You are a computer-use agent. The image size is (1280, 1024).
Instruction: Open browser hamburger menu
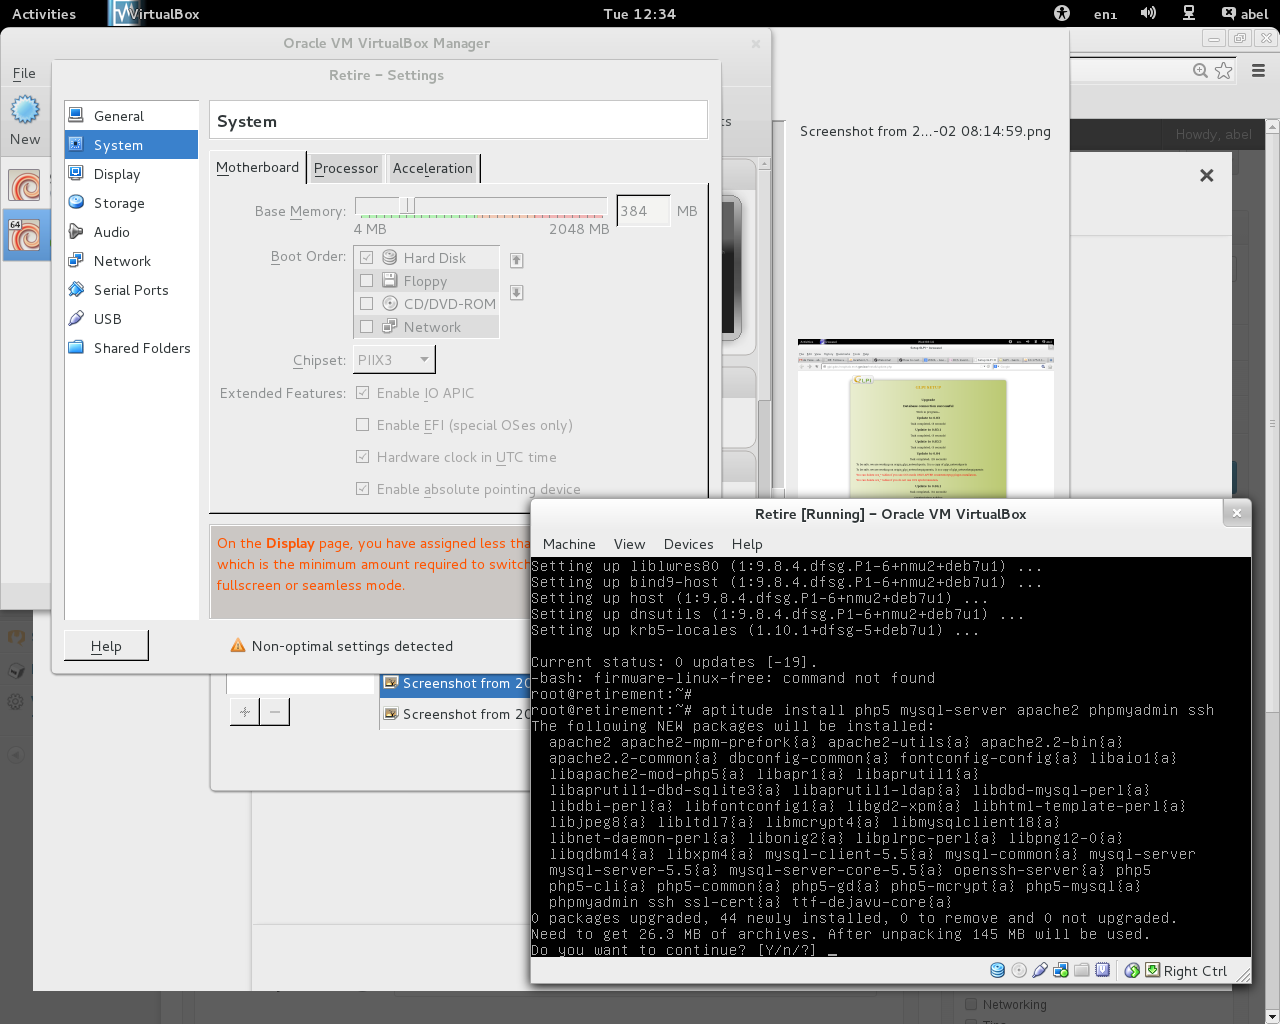click(1258, 70)
